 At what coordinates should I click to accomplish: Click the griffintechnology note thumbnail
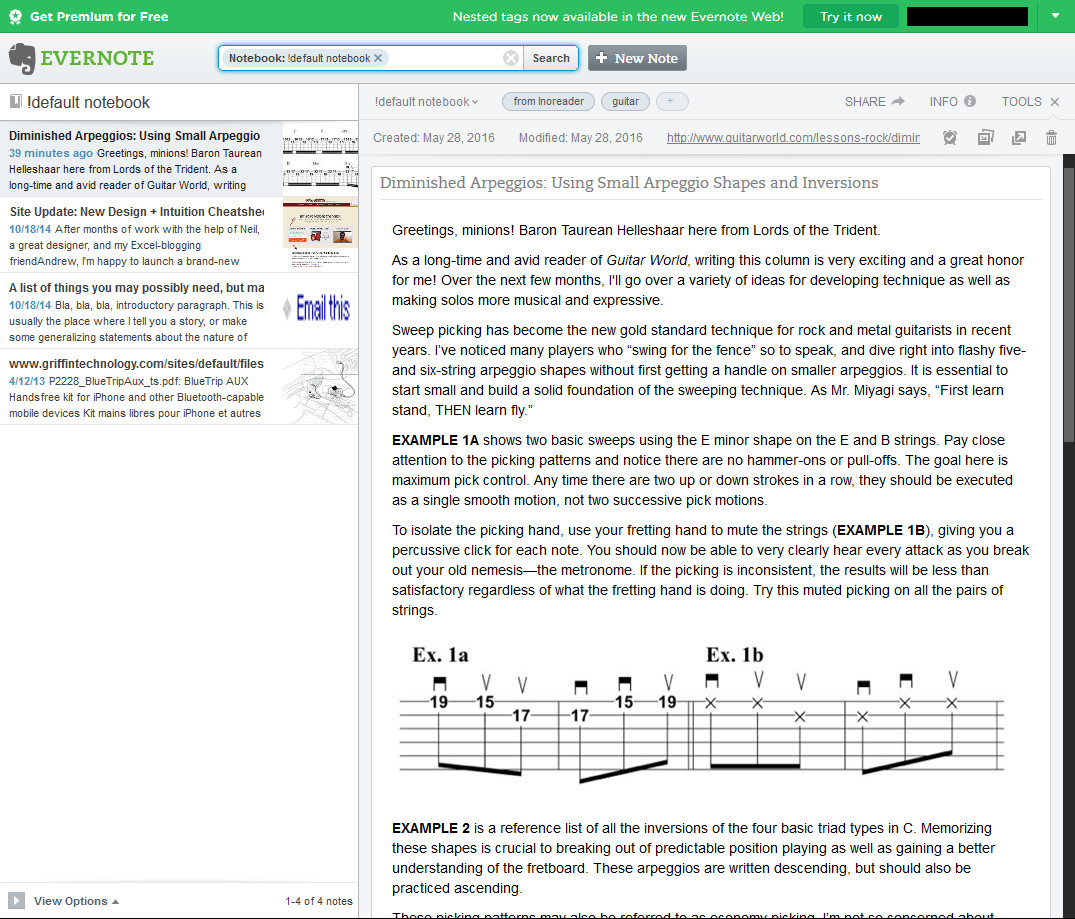click(x=320, y=387)
